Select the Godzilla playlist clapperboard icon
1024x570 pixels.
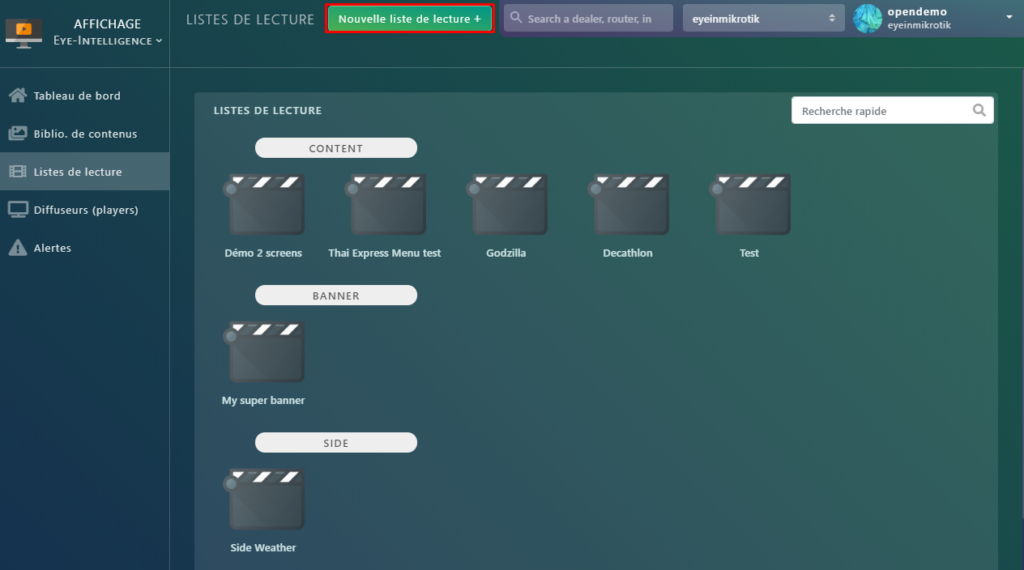click(x=508, y=205)
